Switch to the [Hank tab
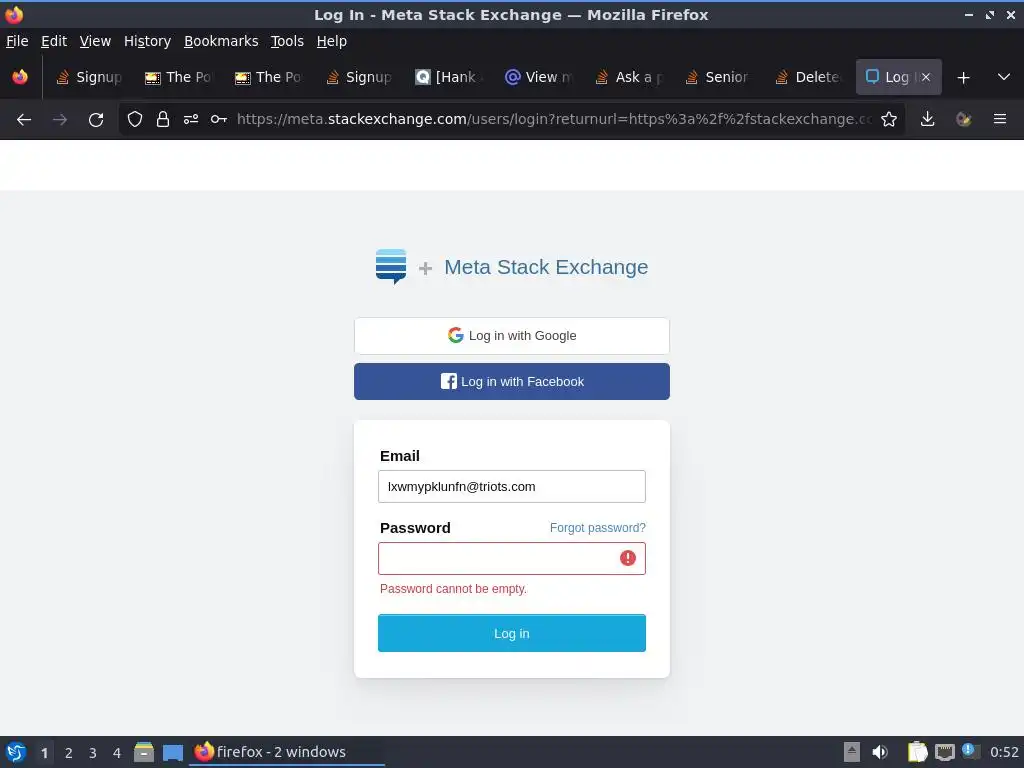Image resolution: width=1024 pixels, height=768 pixels. (449, 77)
